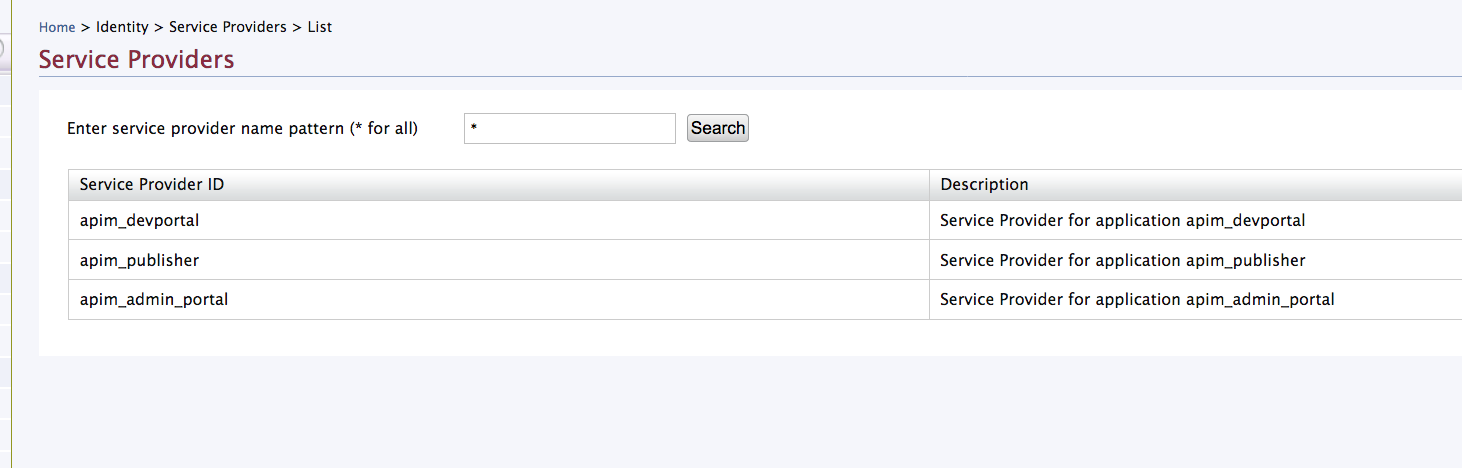The image size is (1462, 468).
Task: Click the partially visible box at top-left edge
Action: 3,50
